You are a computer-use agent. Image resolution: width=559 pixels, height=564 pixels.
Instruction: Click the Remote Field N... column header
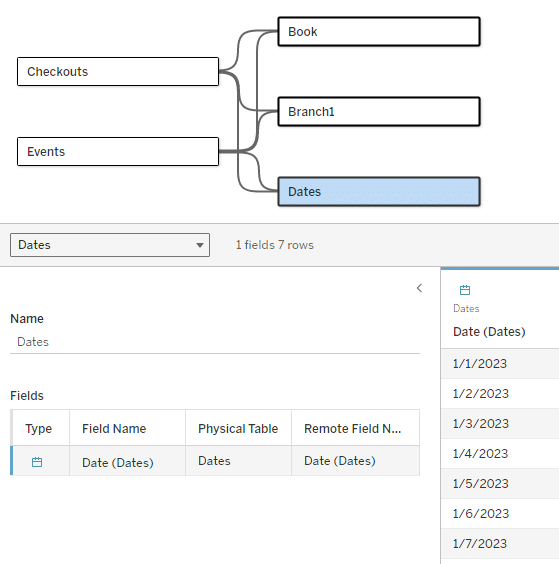tap(353, 428)
